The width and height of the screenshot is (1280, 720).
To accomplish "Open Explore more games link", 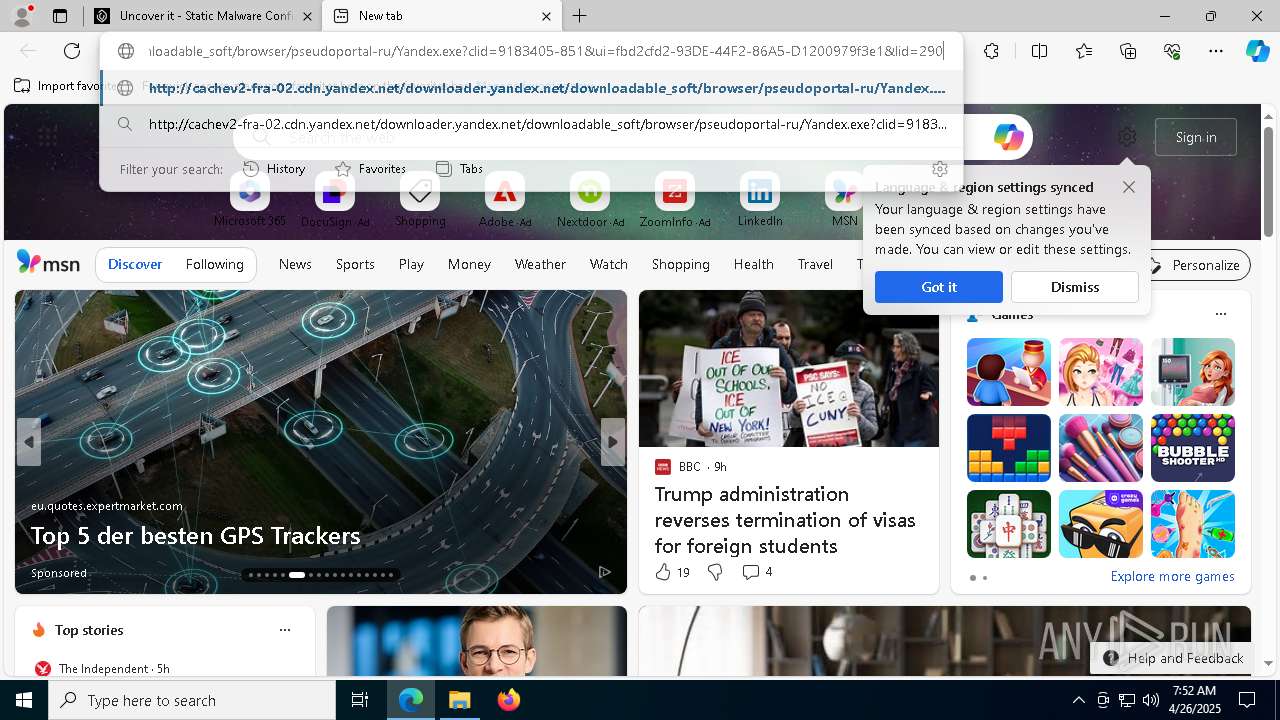I will pos(1172,576).
